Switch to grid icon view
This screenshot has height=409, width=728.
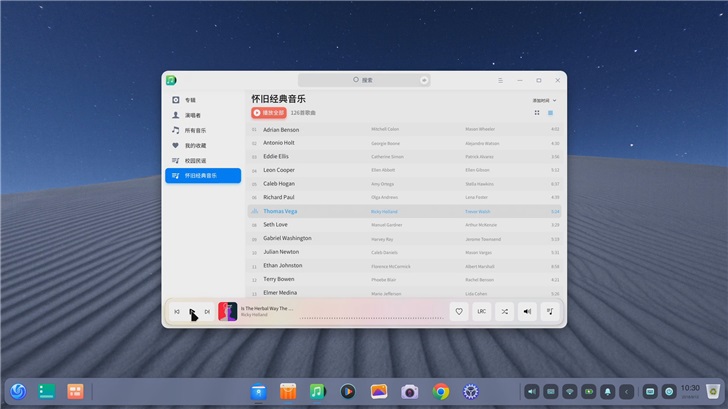(536, 113)
